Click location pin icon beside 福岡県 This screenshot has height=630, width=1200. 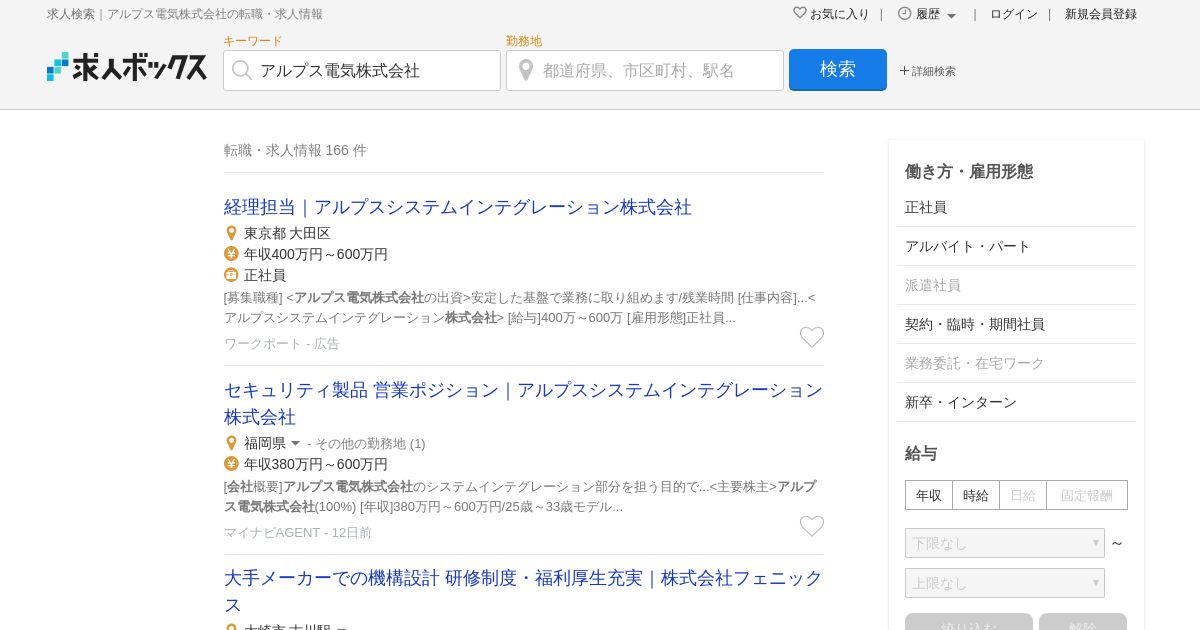231,443
